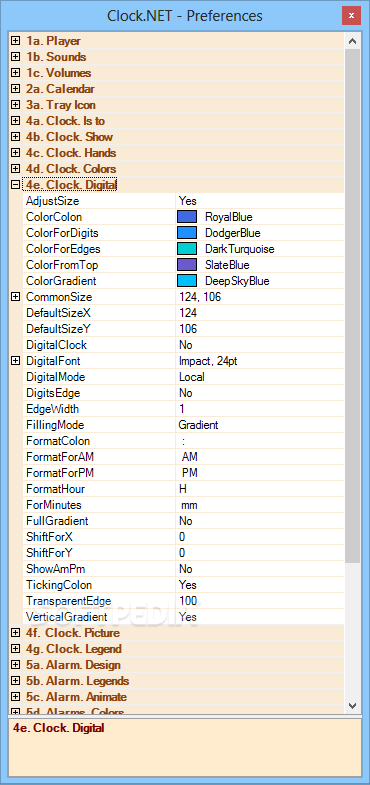This screenshot has width=370, height=785.
Task: Close the Clock.NET Preferences window
Action: coord(351,16)
